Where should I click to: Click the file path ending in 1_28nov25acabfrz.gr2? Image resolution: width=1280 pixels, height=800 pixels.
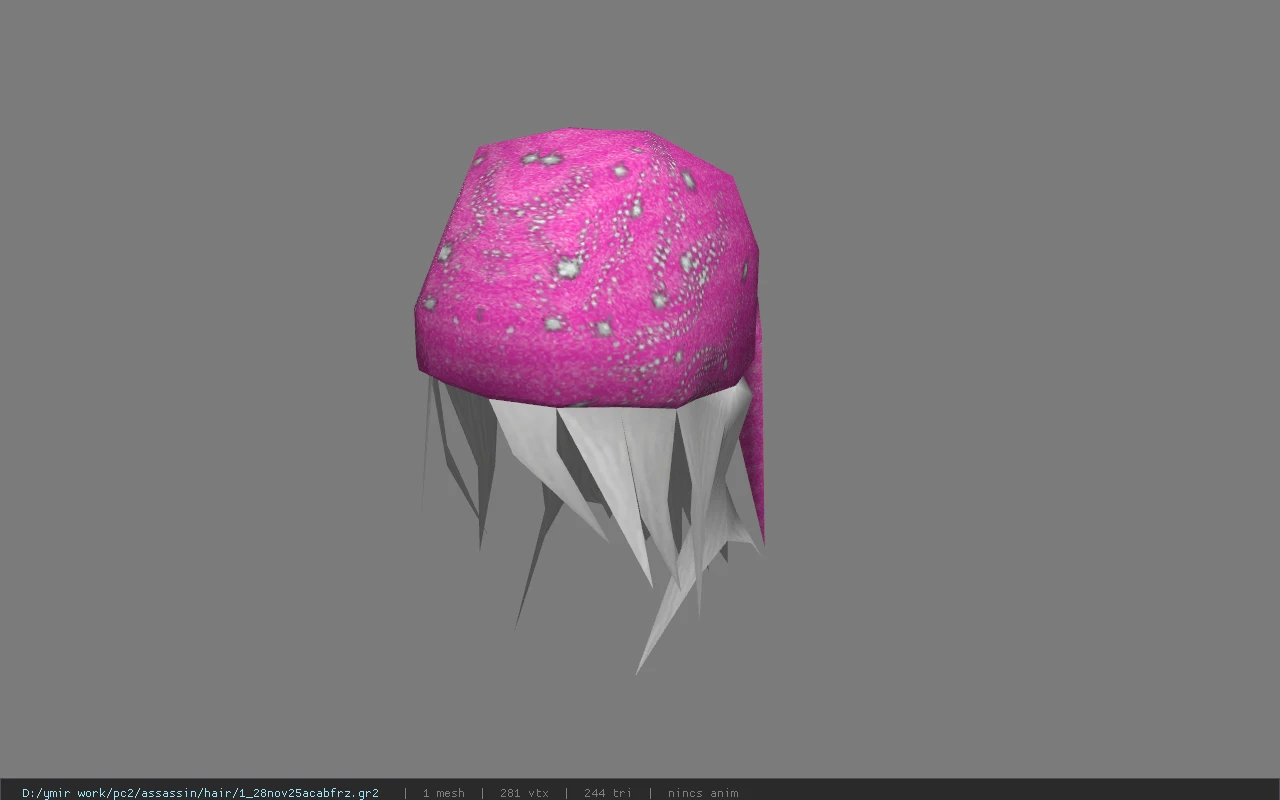tap(200, 793)
